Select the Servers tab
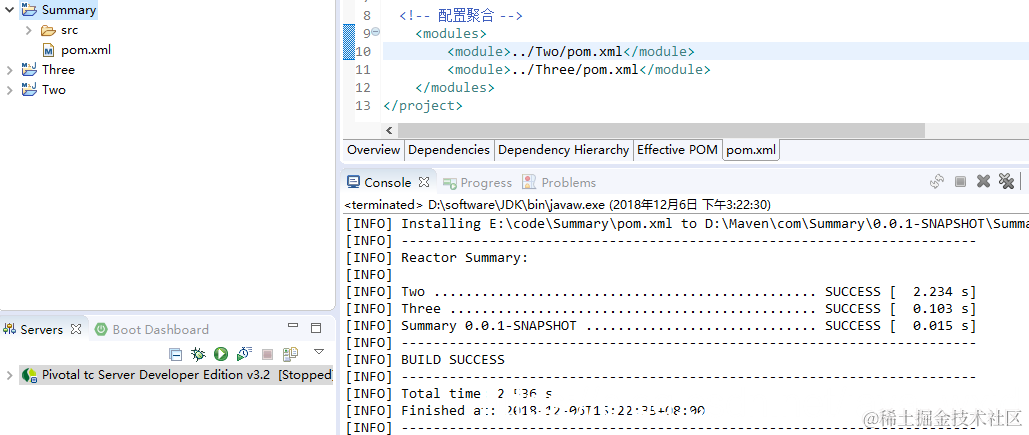The image size is (1029, 435). 41,329
